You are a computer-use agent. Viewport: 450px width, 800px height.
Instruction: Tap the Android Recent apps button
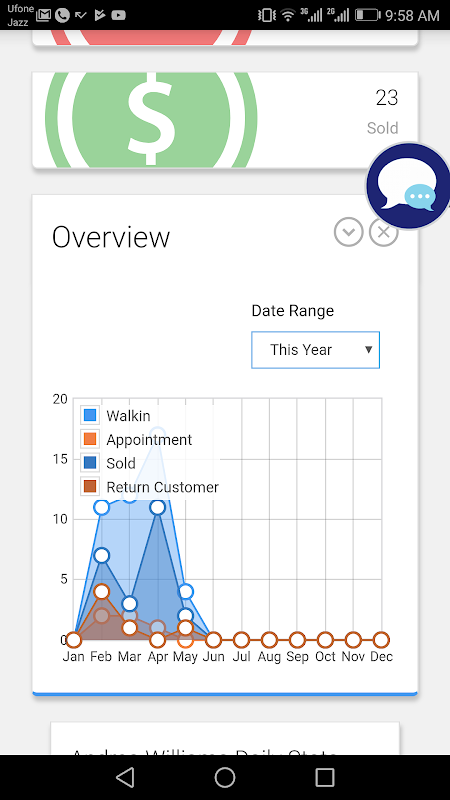(325, 778)
